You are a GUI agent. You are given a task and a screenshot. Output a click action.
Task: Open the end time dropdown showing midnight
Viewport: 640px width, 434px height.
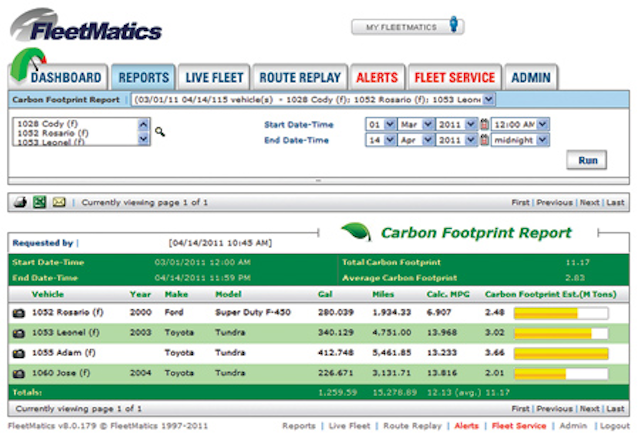[520, 140]
